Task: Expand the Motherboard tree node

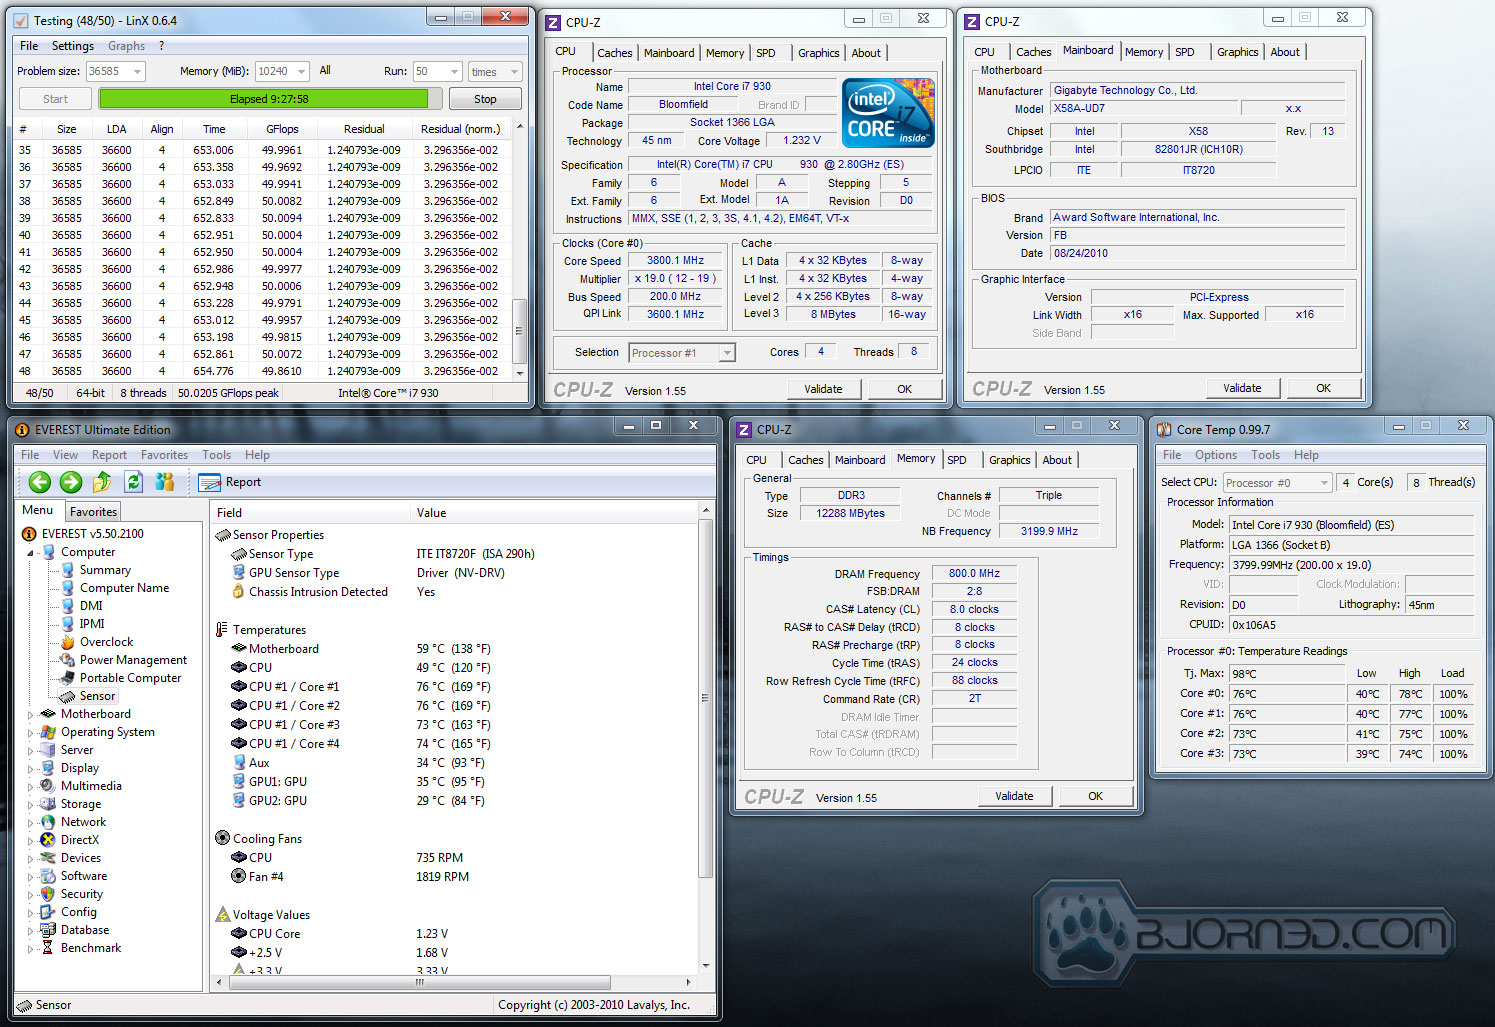Action: [30, 714]
